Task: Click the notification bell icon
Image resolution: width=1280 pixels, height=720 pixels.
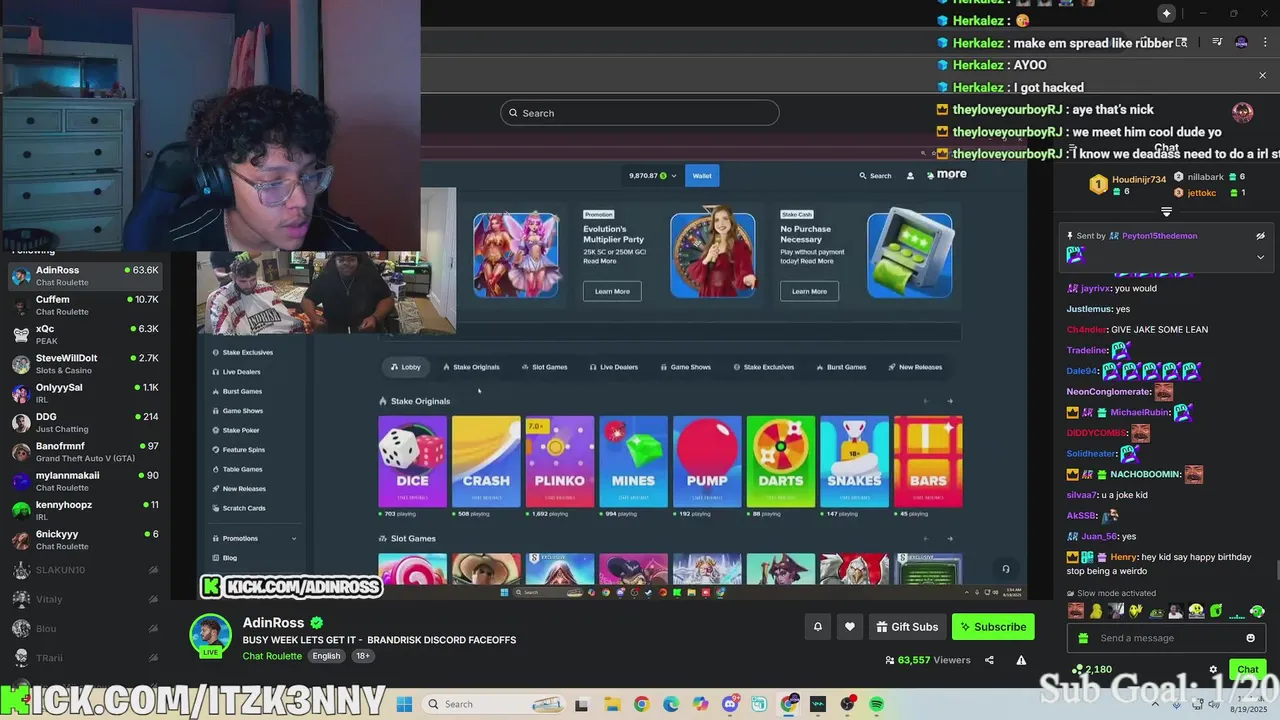Action: (x=817, y=627)
